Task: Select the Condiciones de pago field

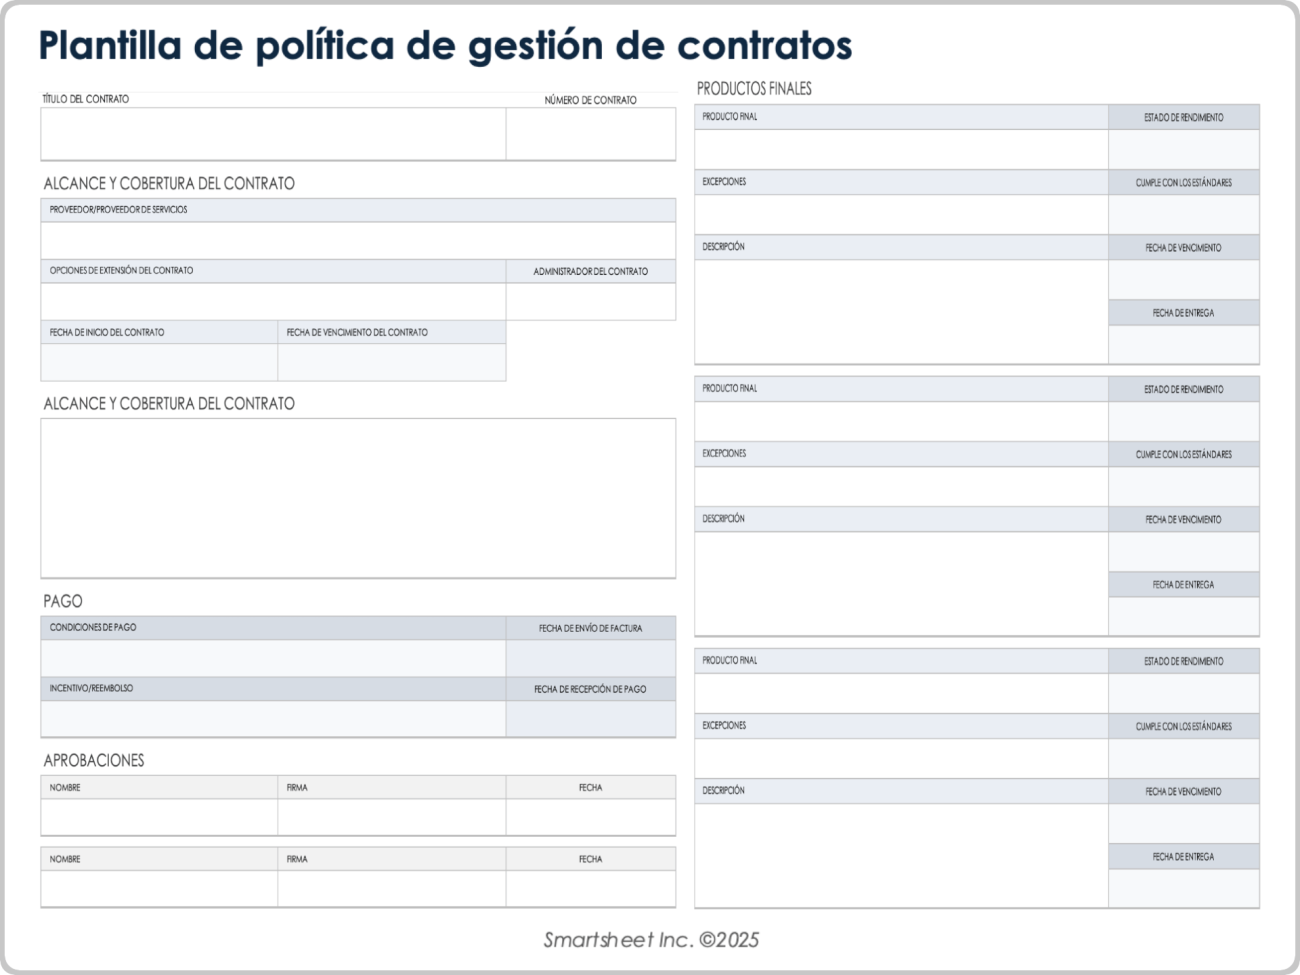Action: pos(272,658)
